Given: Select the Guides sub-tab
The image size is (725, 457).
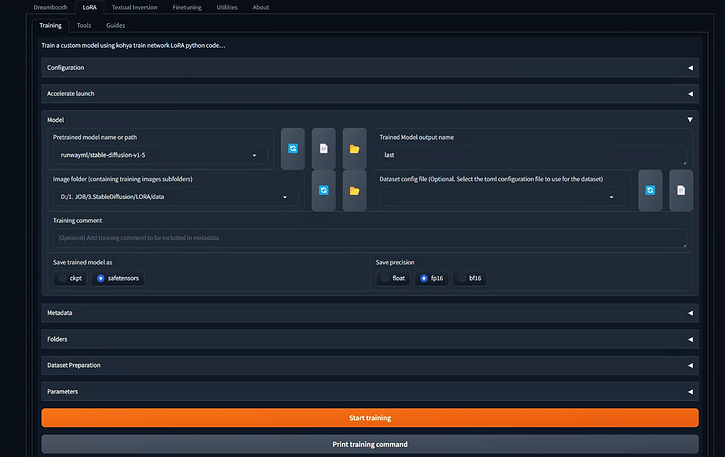Looking at the screenshot, I should [116, 25].
